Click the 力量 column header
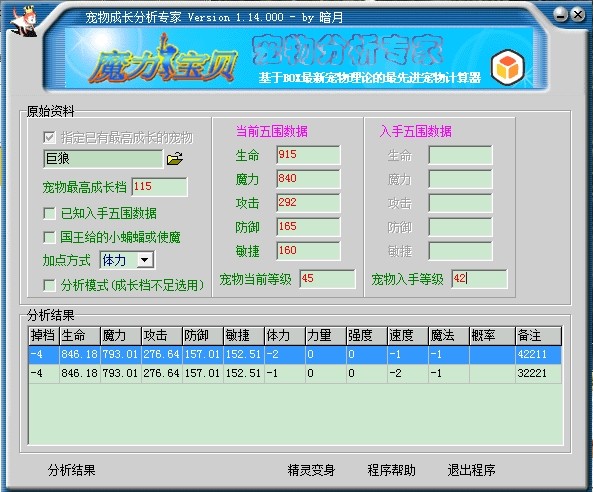This screenshot has width=593, height=492. pyautogui.click(x=326, y=336)
